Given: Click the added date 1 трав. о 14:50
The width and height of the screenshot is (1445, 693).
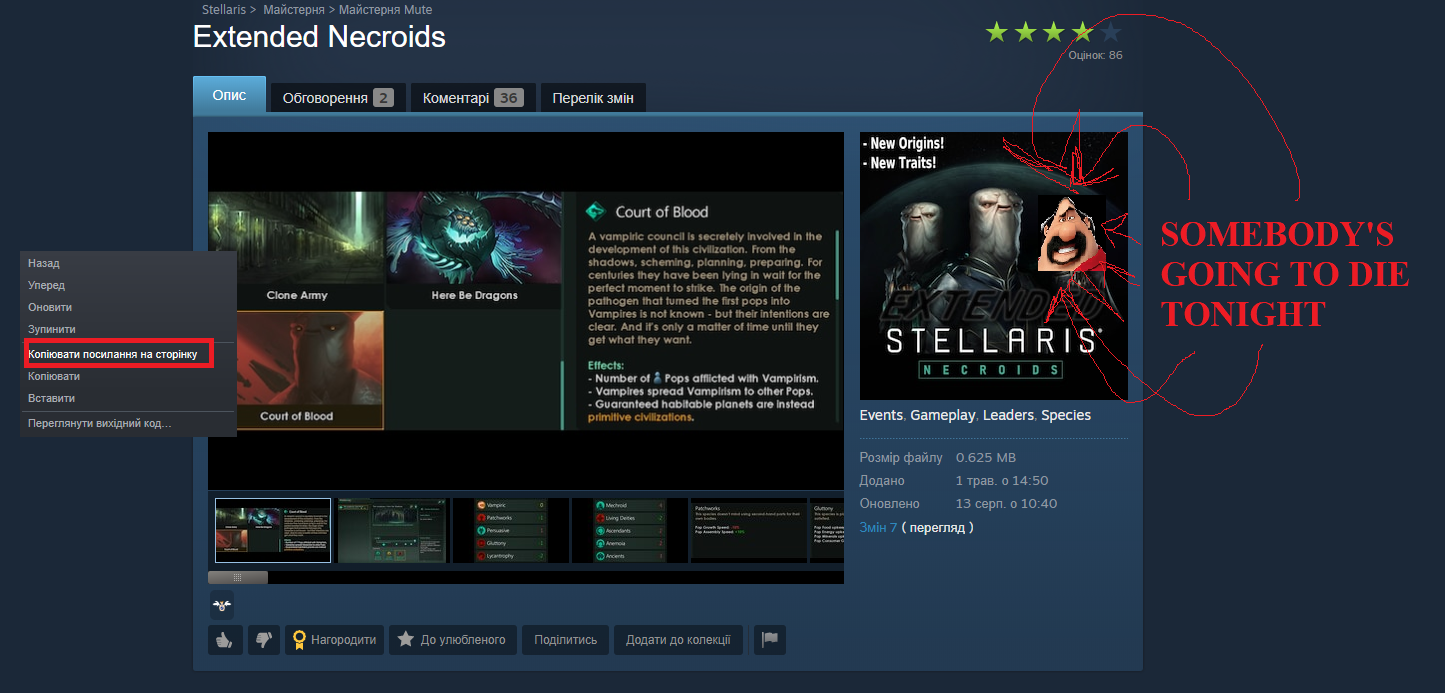Looking at the screenshot, I should [1002, 481].
